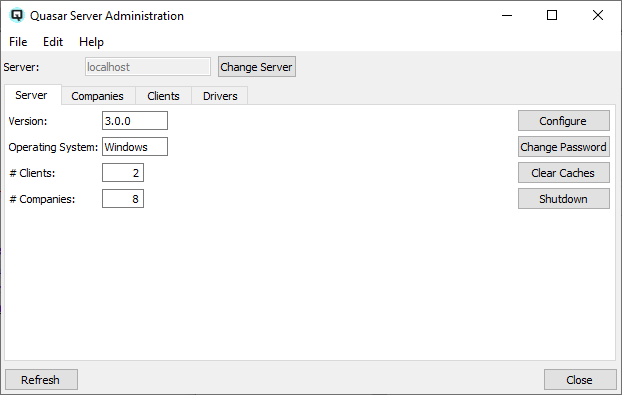Click the "Server:" label near top
622x395 pixels.
pyautogui.click(x=21, y=67)
